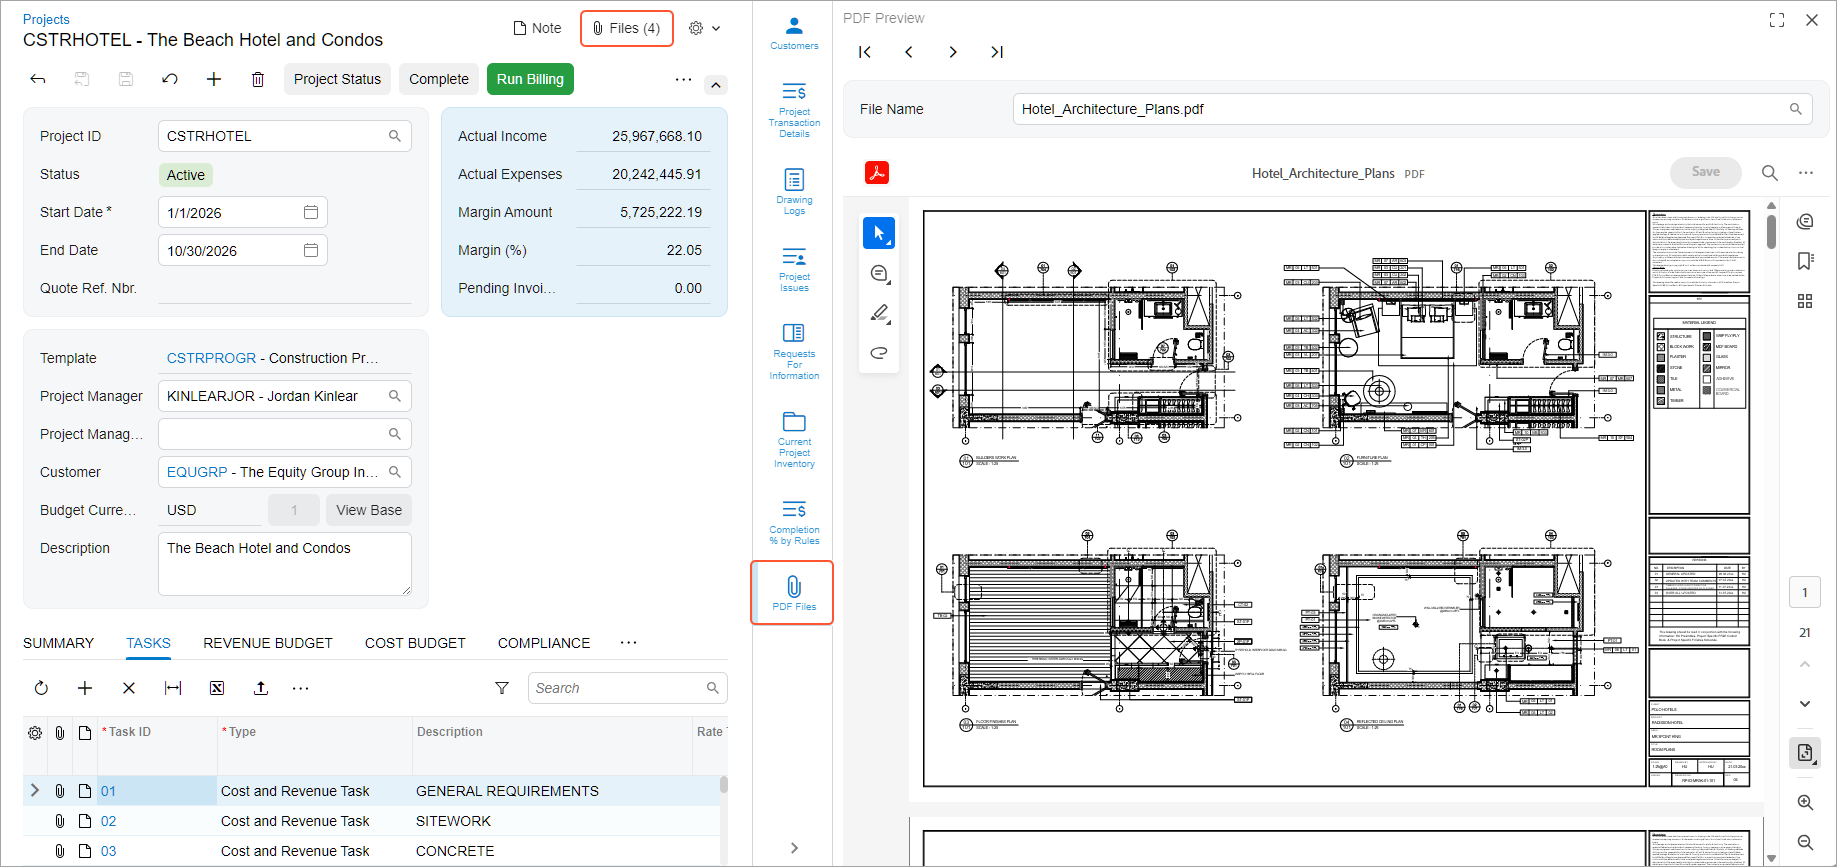Open Project ID lookup

pyautogui.click(x=395, y=136)
